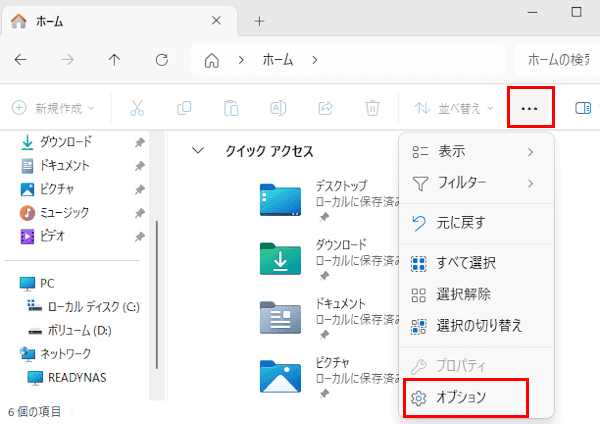600x424 pixels.
Task: Click the Copy icon in toolbar
Action: click(184, 108)
